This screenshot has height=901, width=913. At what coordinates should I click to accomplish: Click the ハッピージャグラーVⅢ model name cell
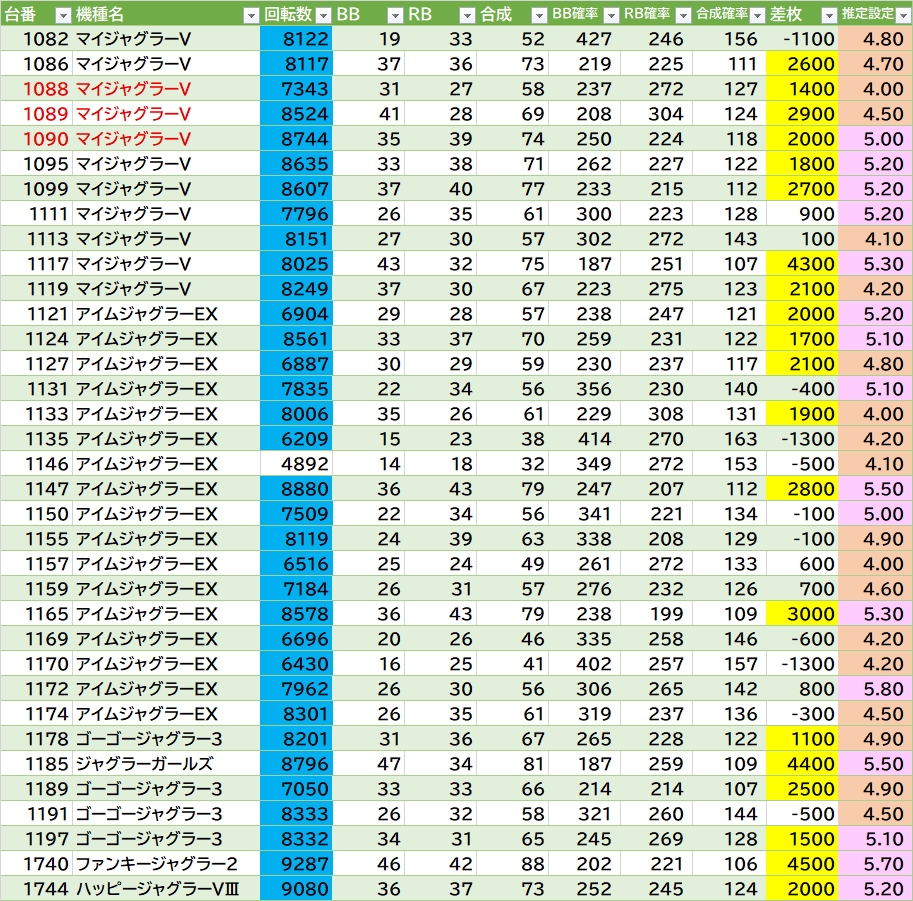tap(166, 889)
